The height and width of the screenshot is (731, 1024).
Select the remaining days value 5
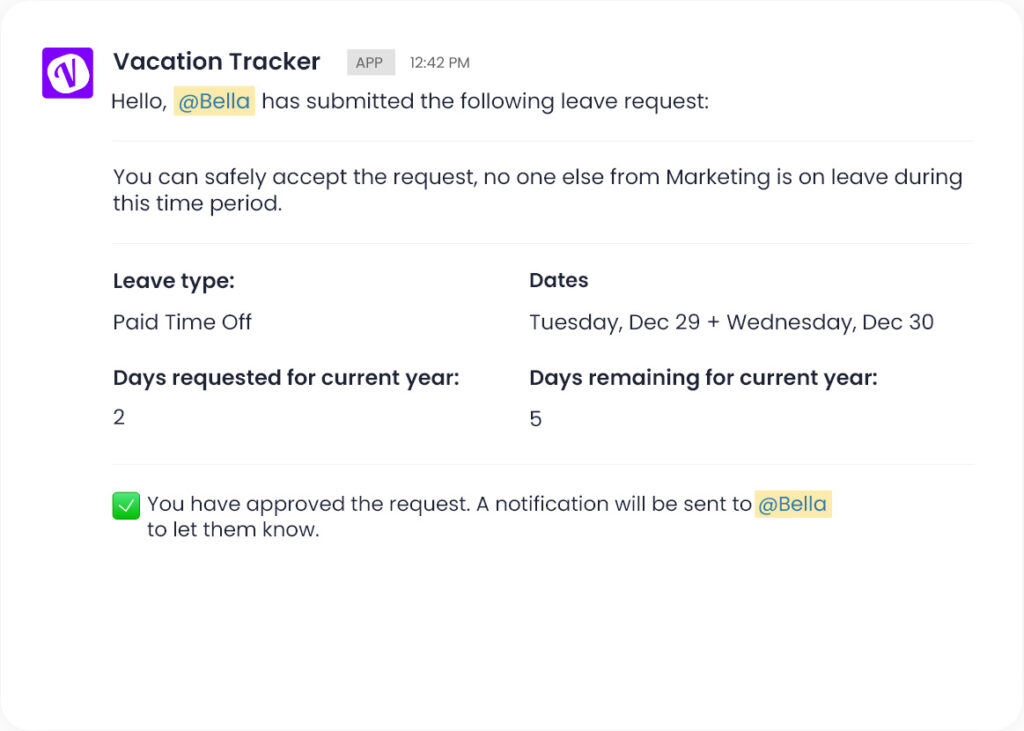[x=535, y=418]
